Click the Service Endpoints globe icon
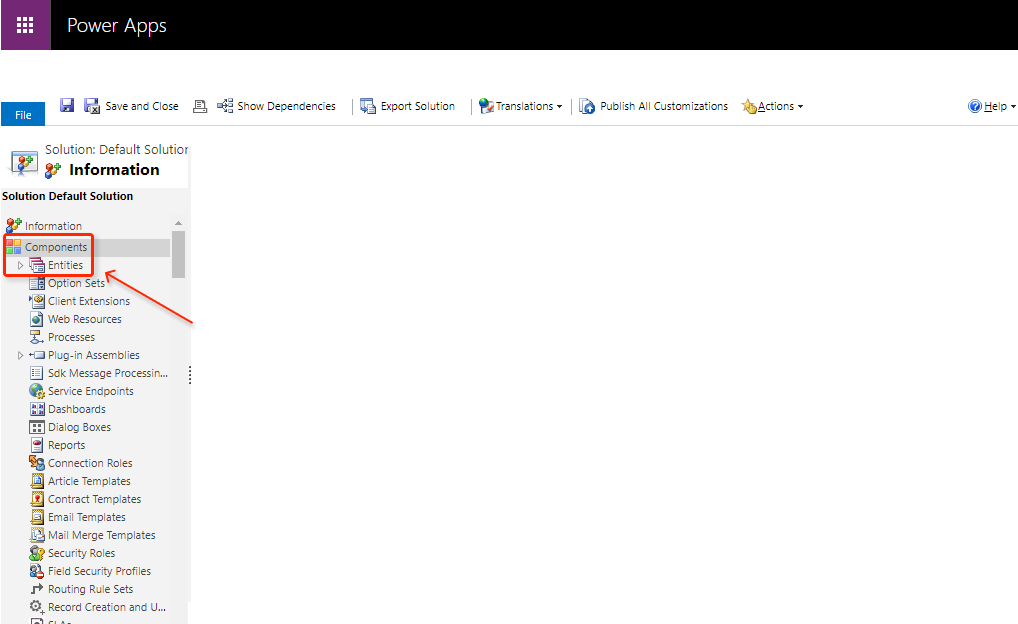 [x=37, y=391]
